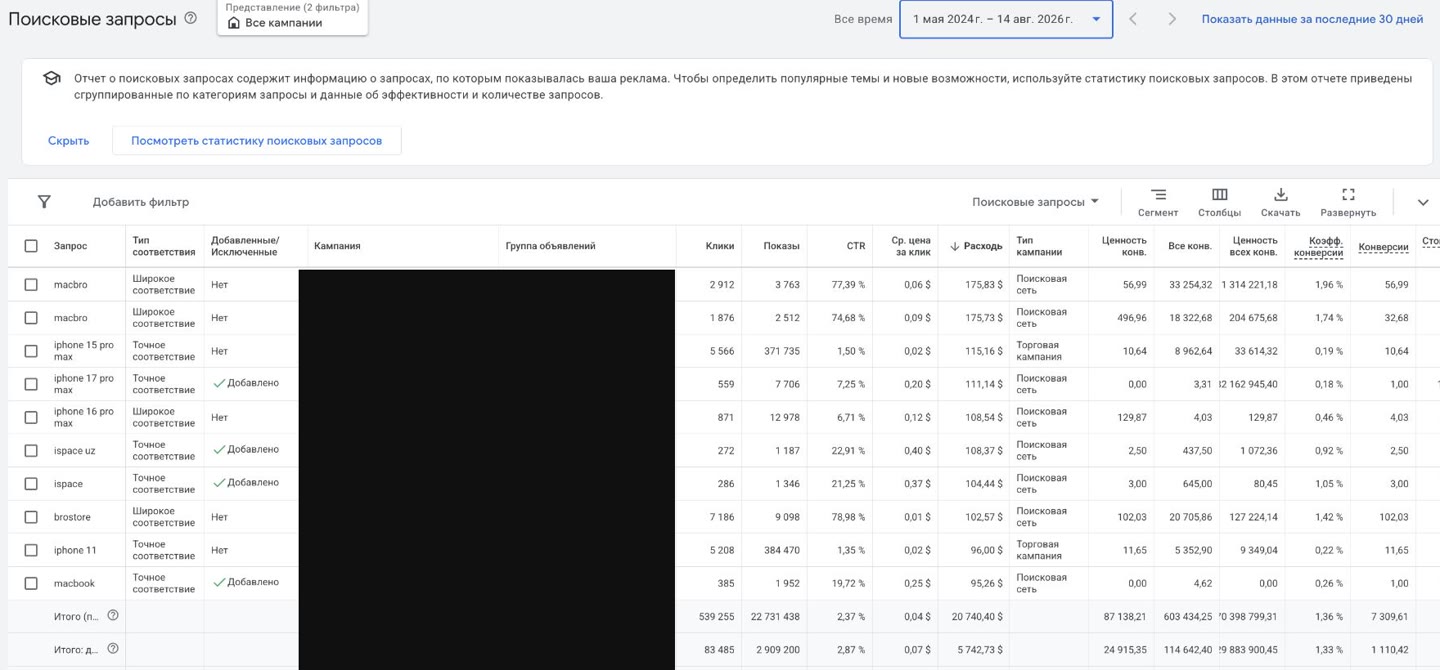
Task: Sort by the Клики column header
Action: tap(719, 246)
